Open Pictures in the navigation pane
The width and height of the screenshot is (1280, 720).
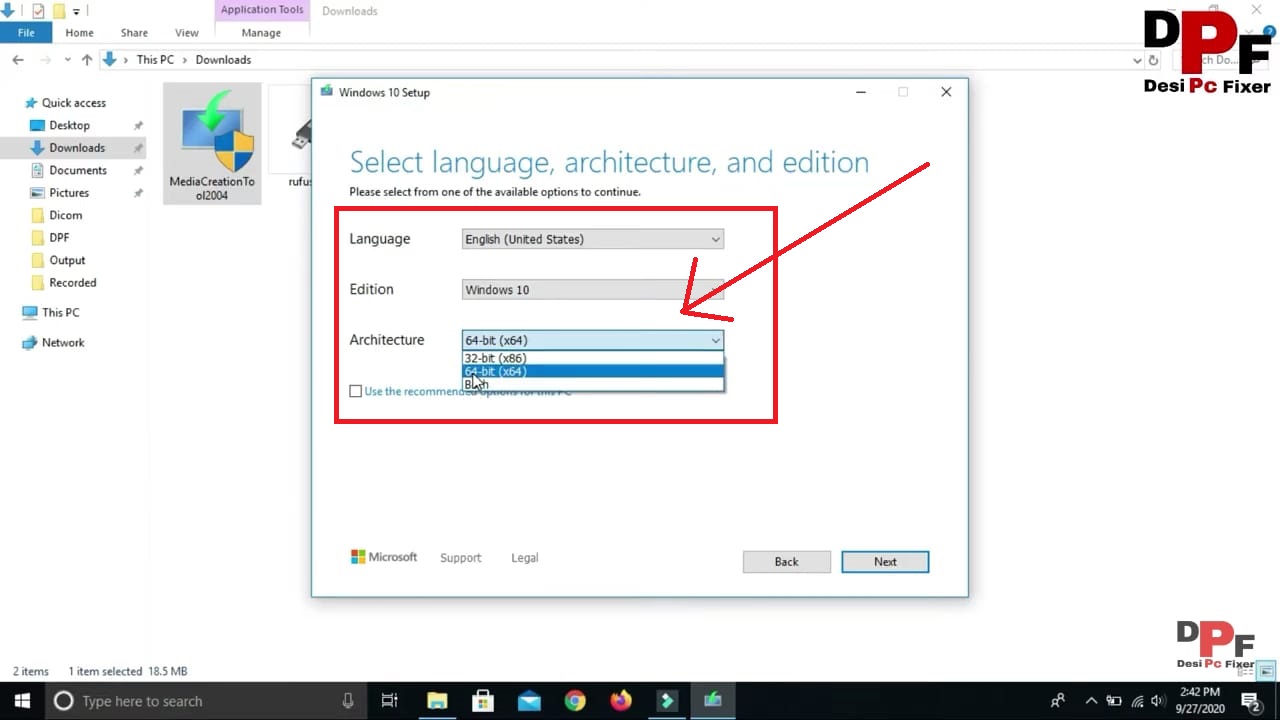69,193
